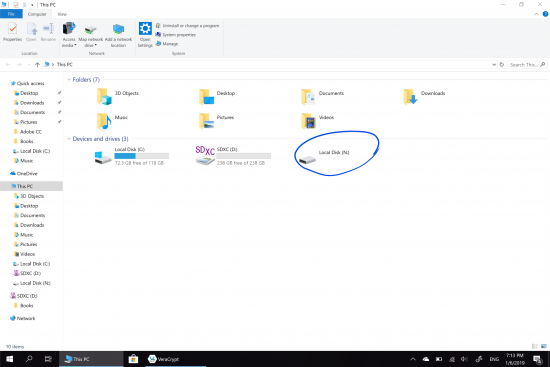Image resolution: width=550 pixels, height=367 pixels.
Task: Select the Documents folder icon
Action: point(308,96)
